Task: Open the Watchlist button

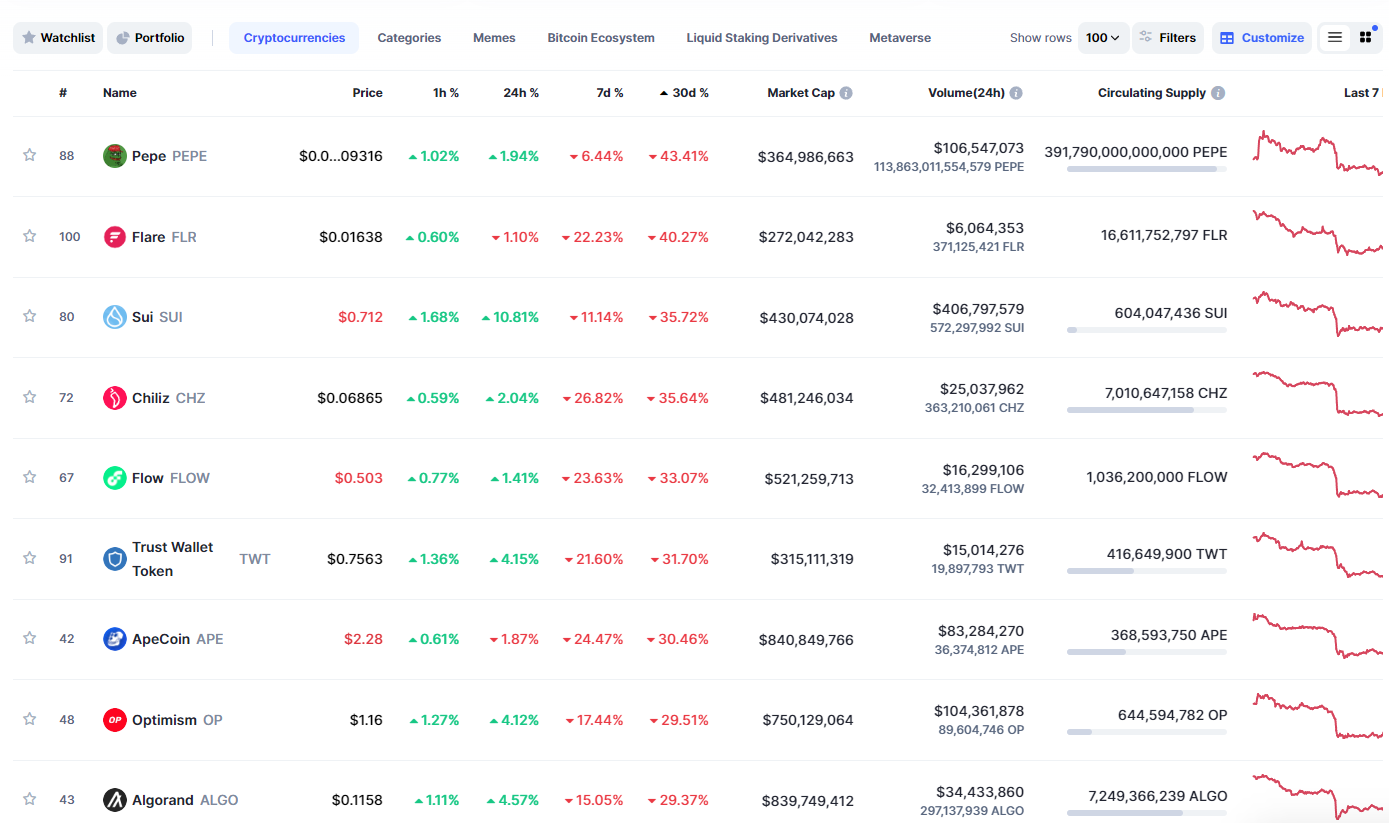Action: point(58,38)
